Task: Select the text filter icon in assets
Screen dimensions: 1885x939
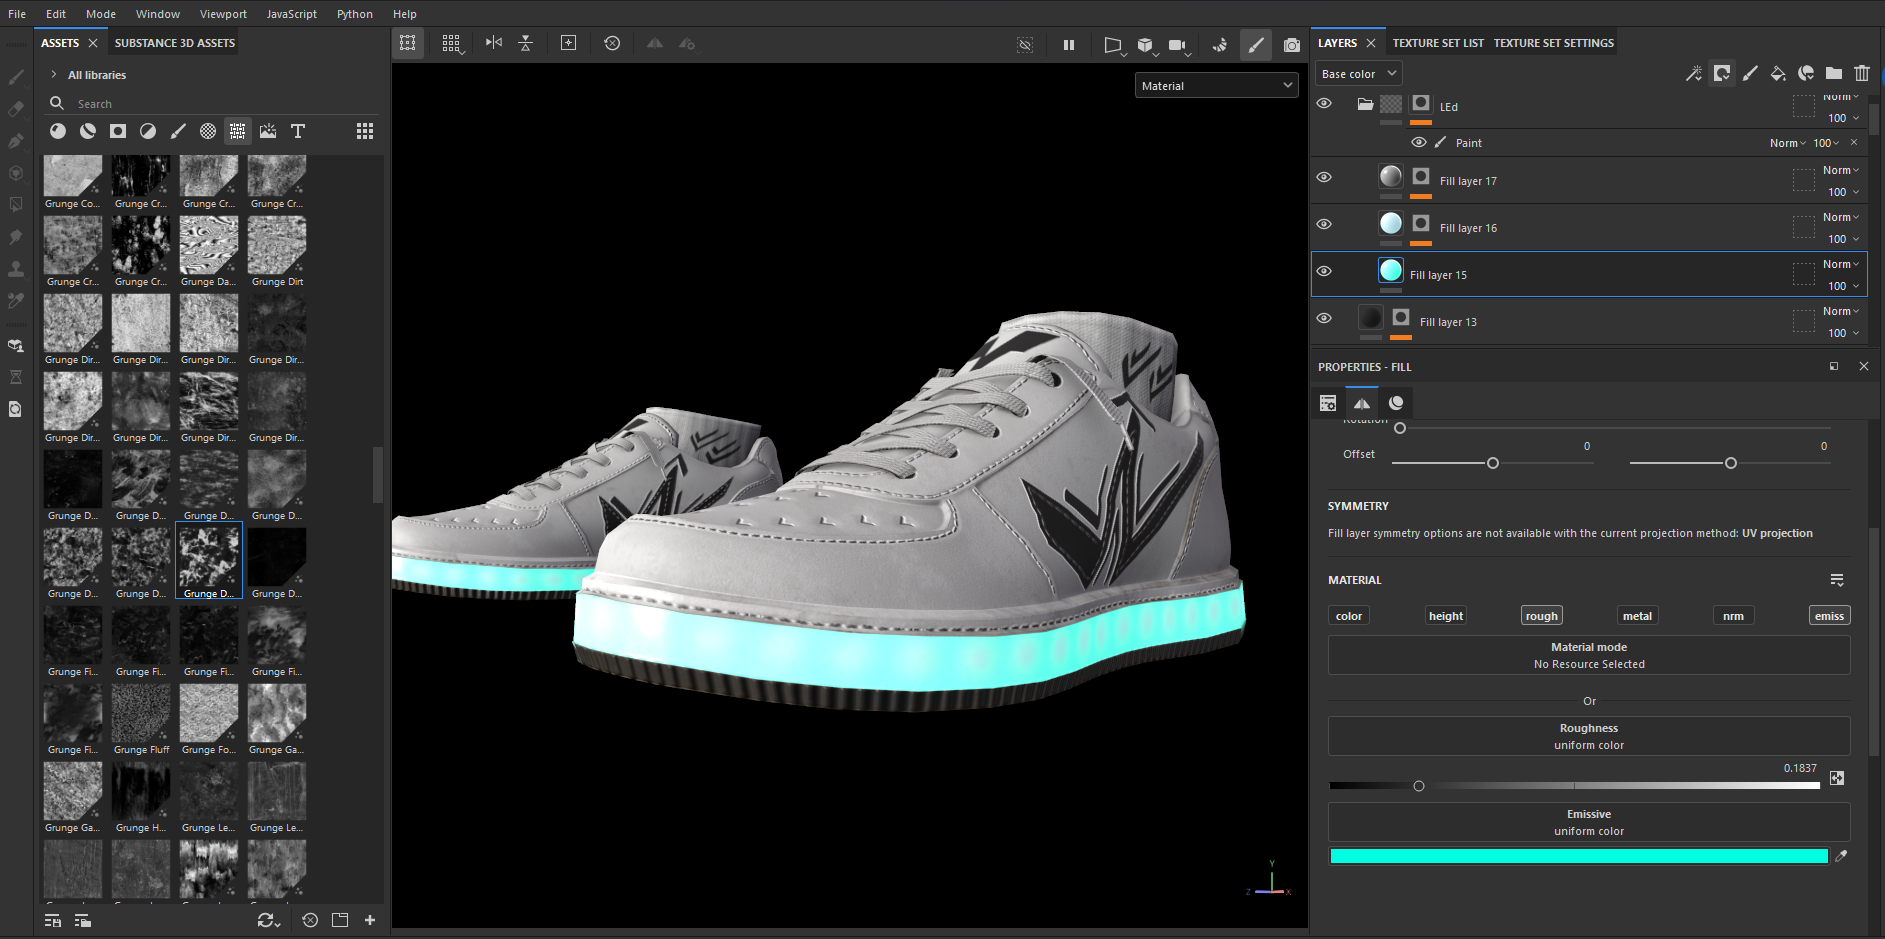Action: pos(297,131)
